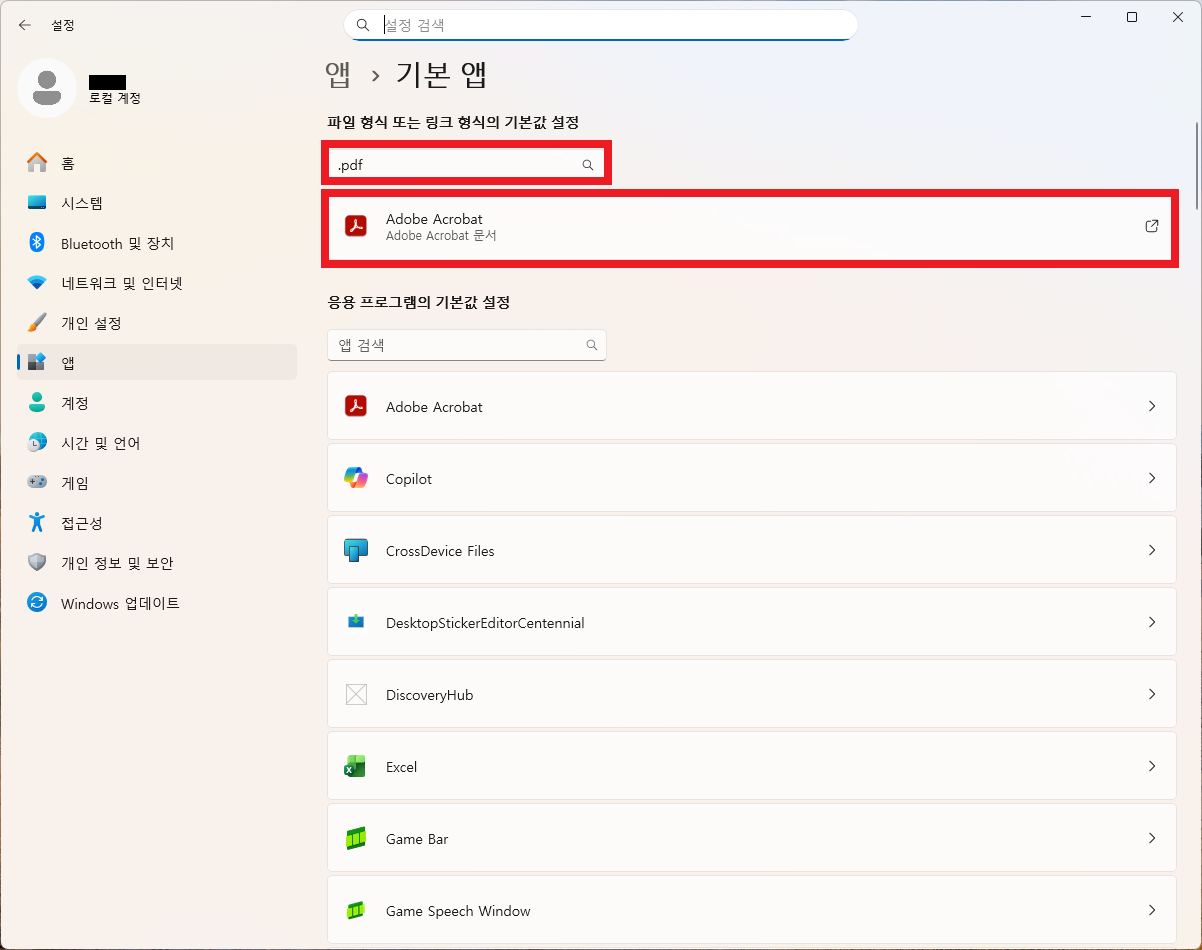This screenshot has height=950, width=1202.
Task: Click the Windows 업데이트 icon
Action: pyautogui.click(x=37, y=603)
